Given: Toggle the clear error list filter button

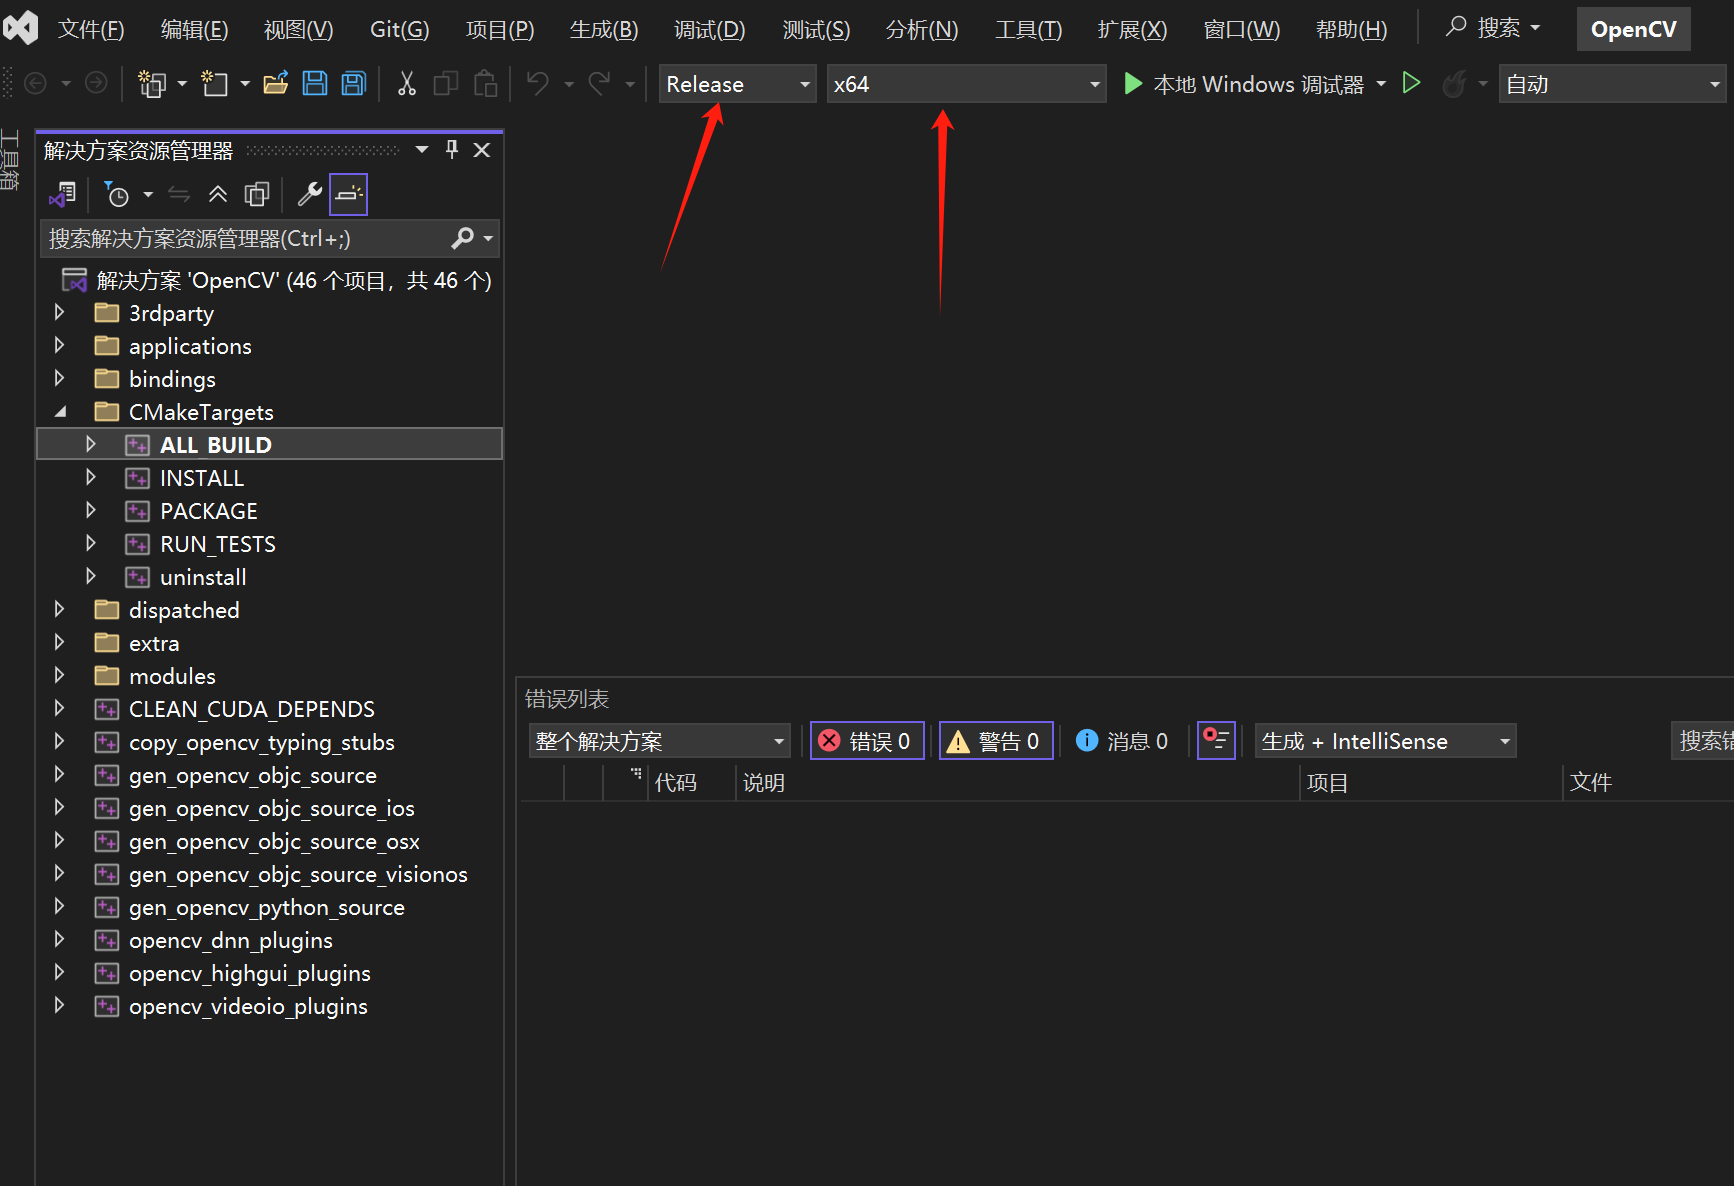Looking at the screenshot, I should click(x=1216, y=741).
